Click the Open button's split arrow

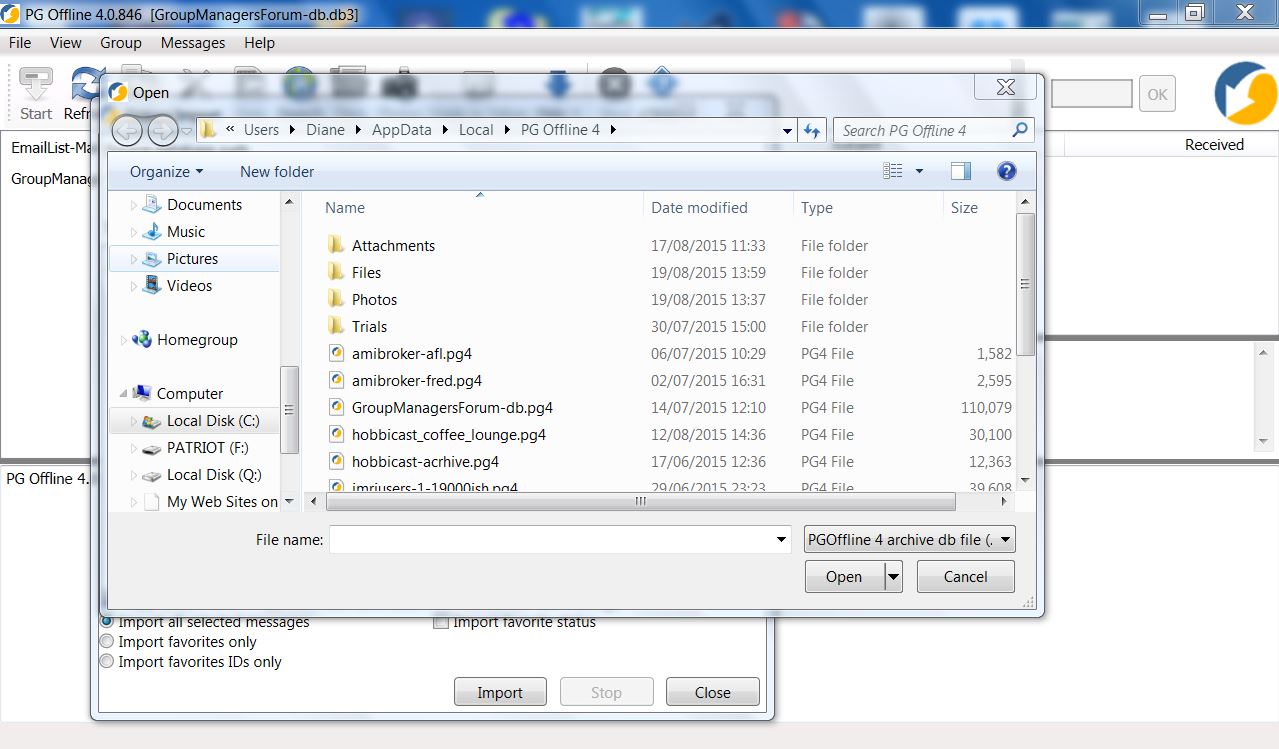point(894,576)
